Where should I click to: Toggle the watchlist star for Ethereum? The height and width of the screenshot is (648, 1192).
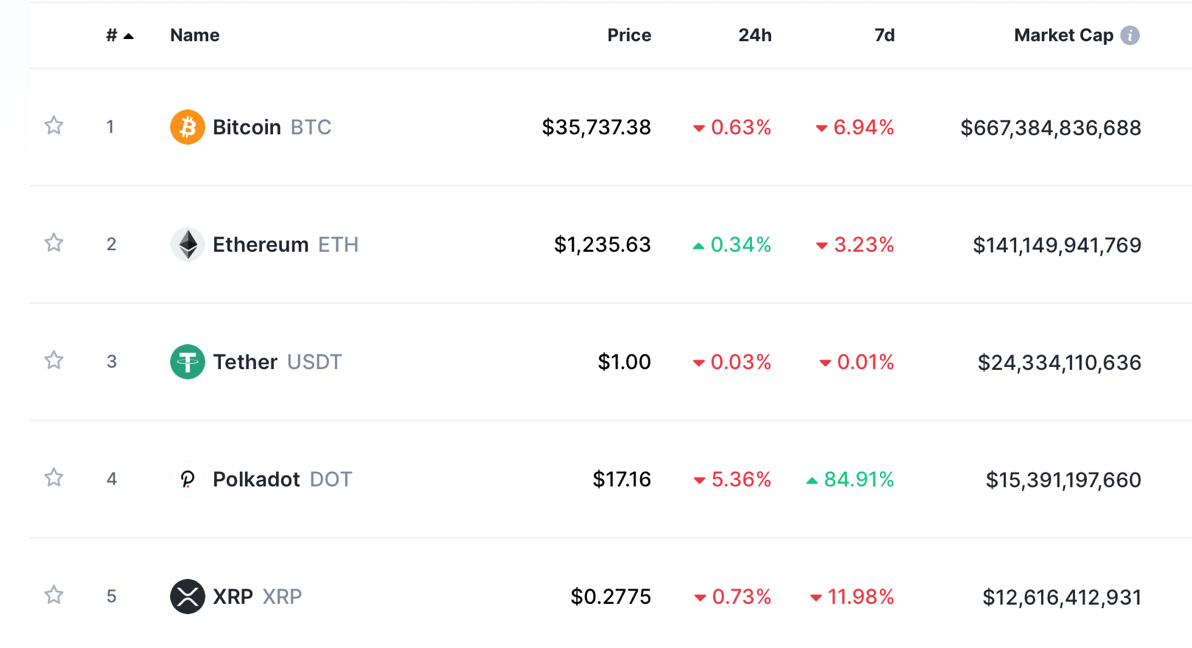point(53,243)
